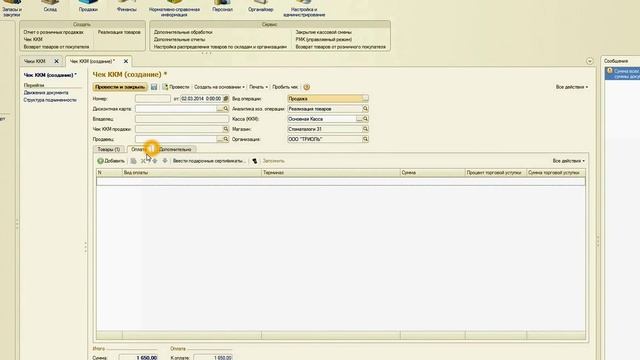The image size is (640, 360).
Task: Close the Чек ККМ (создание) tab
Action: [x=126, y=61]
